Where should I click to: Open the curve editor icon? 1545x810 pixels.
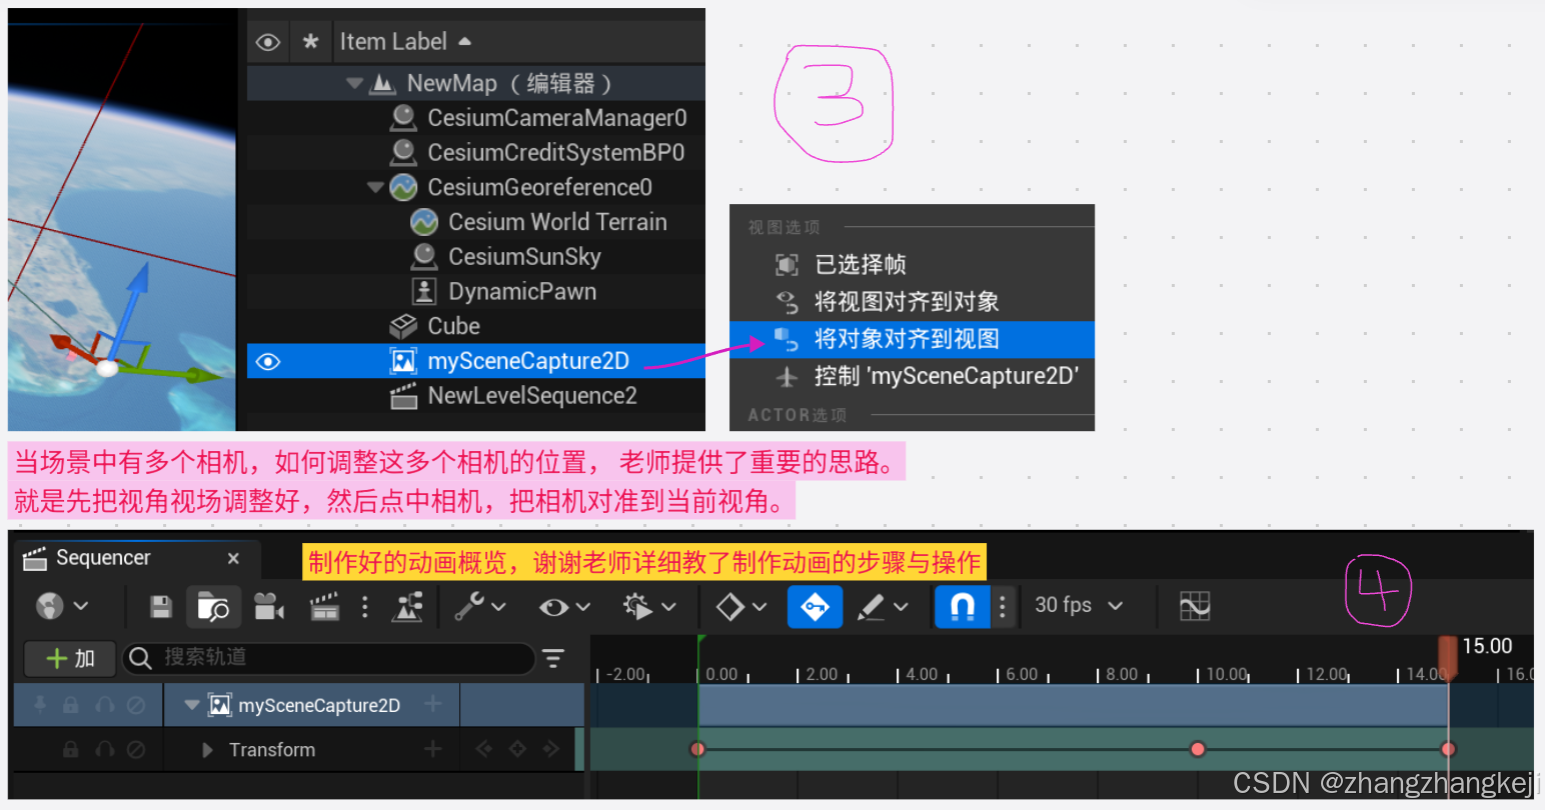pyautogui.click(x=1195, y=607)
